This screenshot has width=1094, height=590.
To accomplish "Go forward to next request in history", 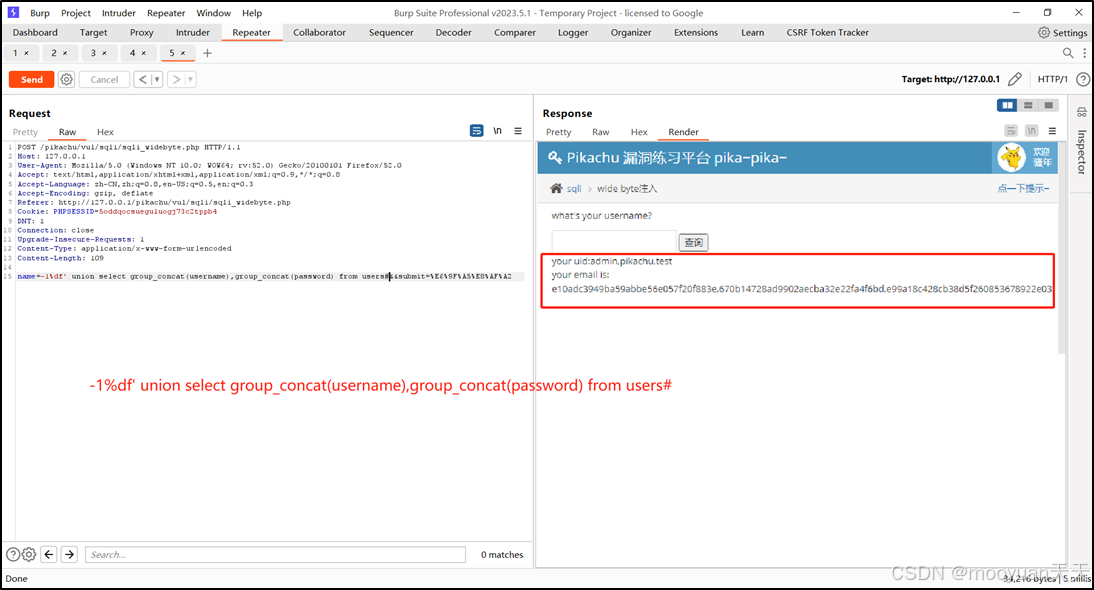I will click(x=176, y=80).
